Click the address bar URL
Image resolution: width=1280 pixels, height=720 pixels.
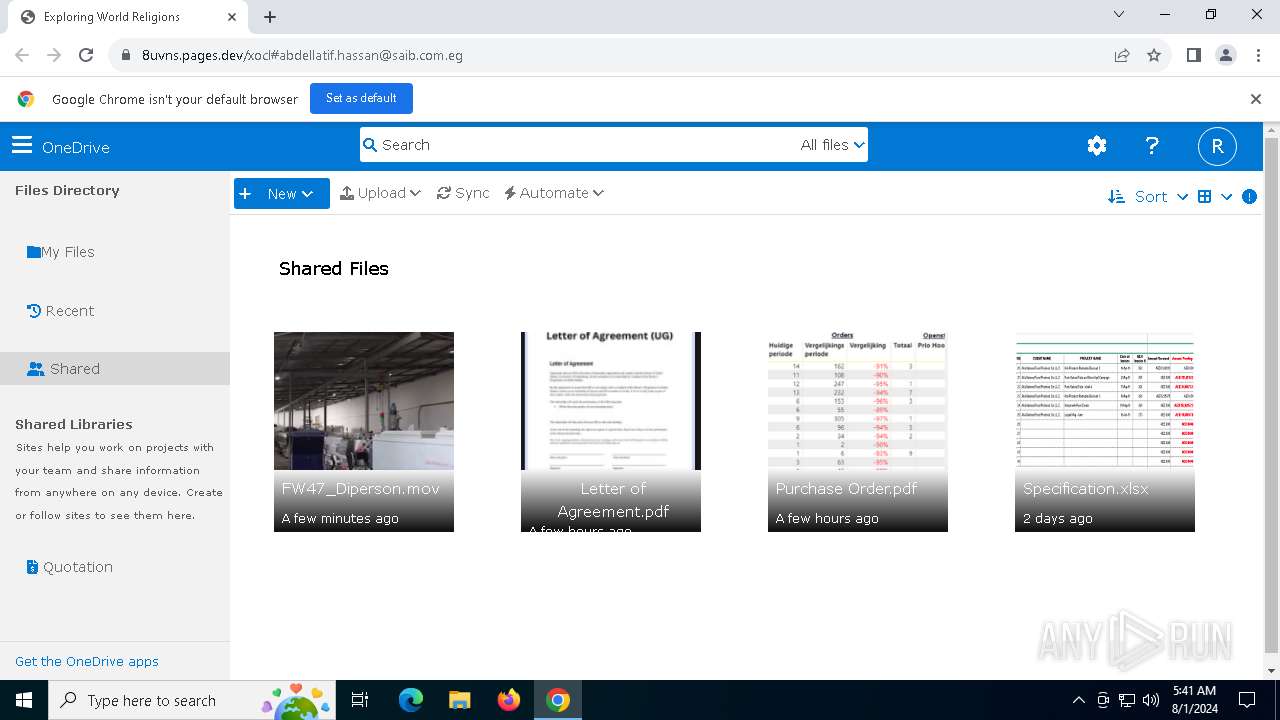point(302,55)
